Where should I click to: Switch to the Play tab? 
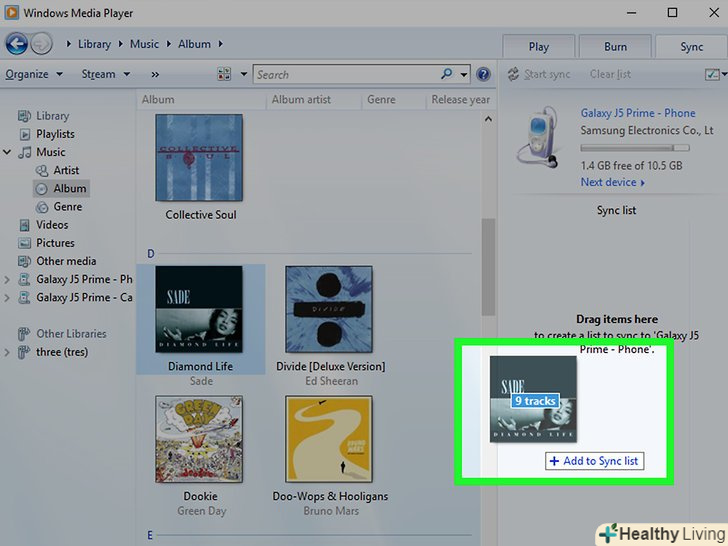coord(539,46)
